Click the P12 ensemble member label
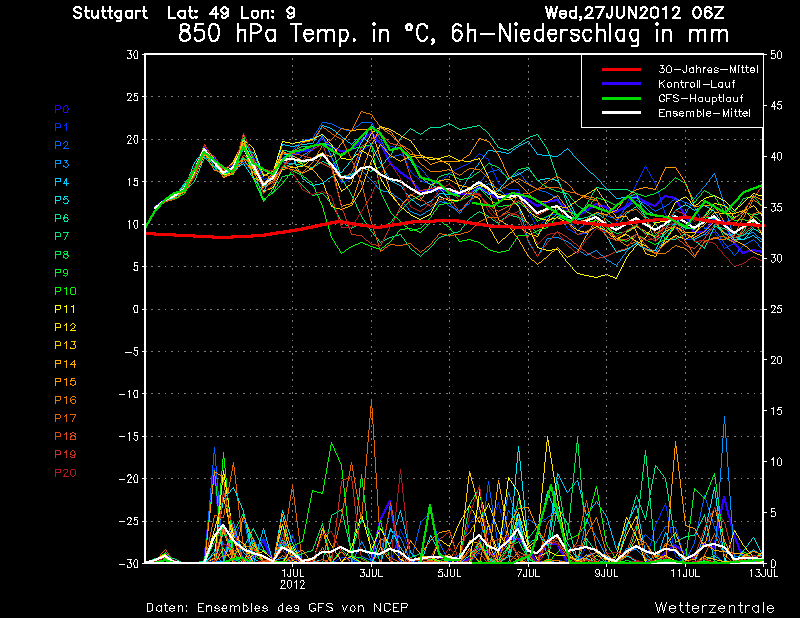800x618 pixels. [65, 327]
